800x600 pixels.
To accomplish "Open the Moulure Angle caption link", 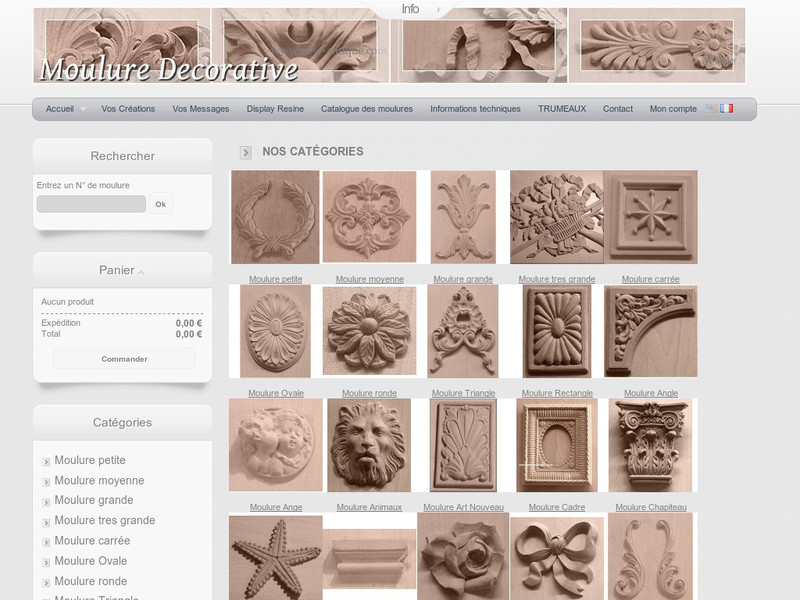I will click(x=651, y=393).
